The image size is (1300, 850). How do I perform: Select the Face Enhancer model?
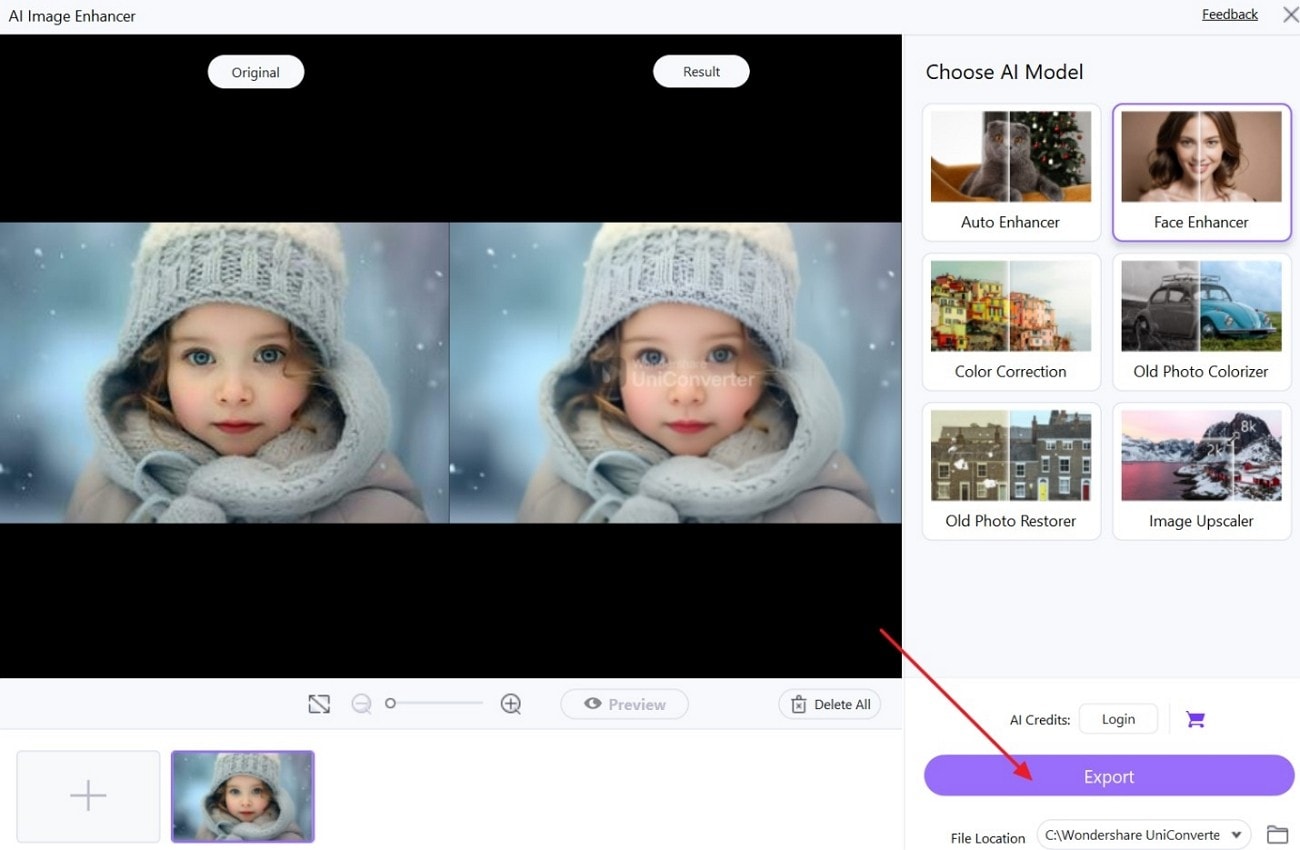pyautogui.click(x=1201, y=172)
